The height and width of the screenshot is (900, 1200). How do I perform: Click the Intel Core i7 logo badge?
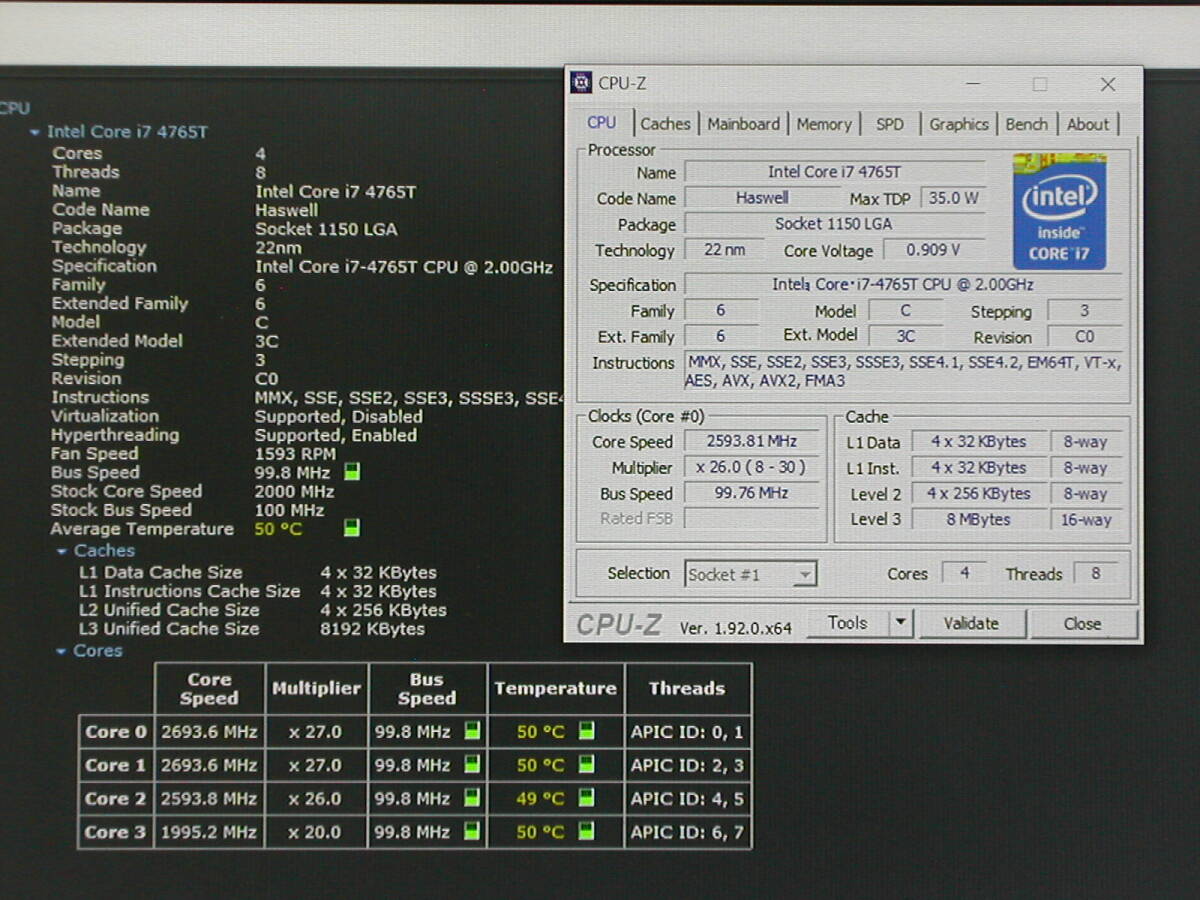[x=1059, y=211]
